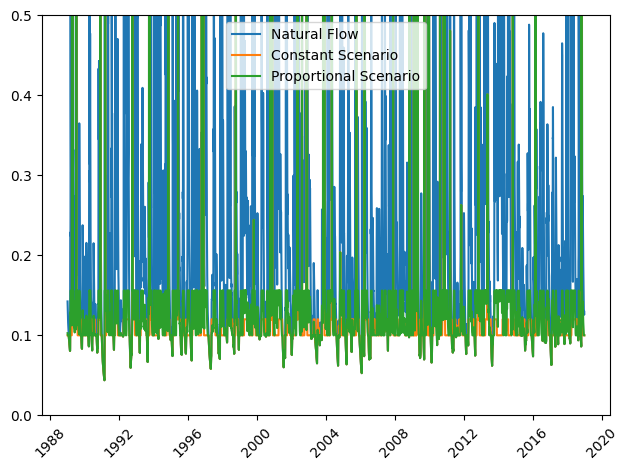
Task: Click the 0.0 y-axis tick label
Action: pos(21,415)
